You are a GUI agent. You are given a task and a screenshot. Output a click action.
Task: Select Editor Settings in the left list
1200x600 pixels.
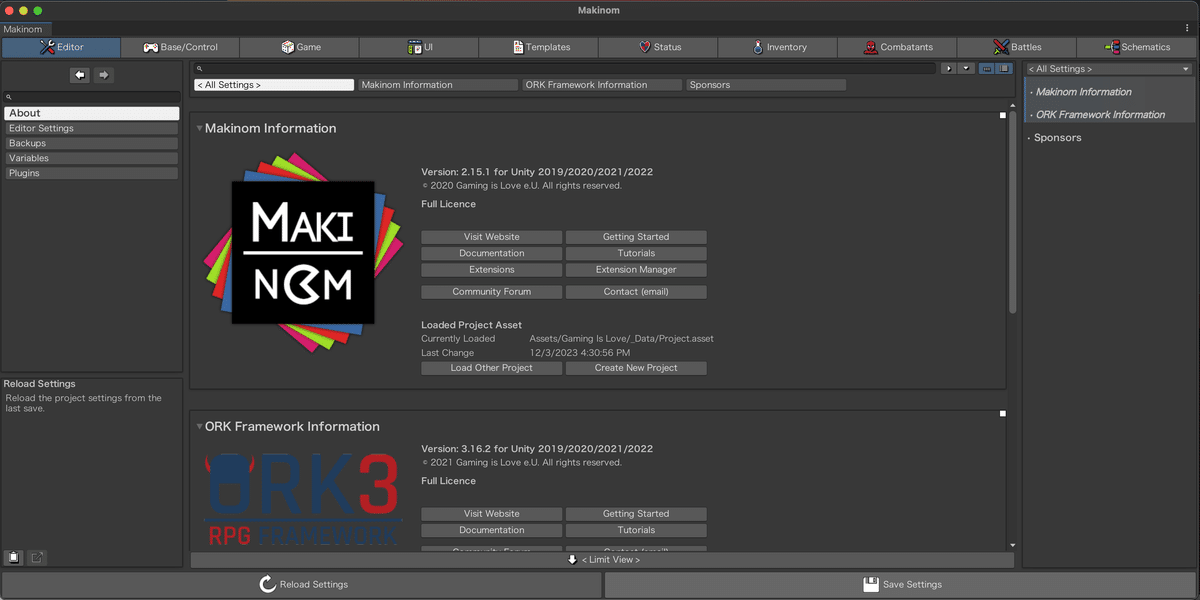tap(92, 128)
